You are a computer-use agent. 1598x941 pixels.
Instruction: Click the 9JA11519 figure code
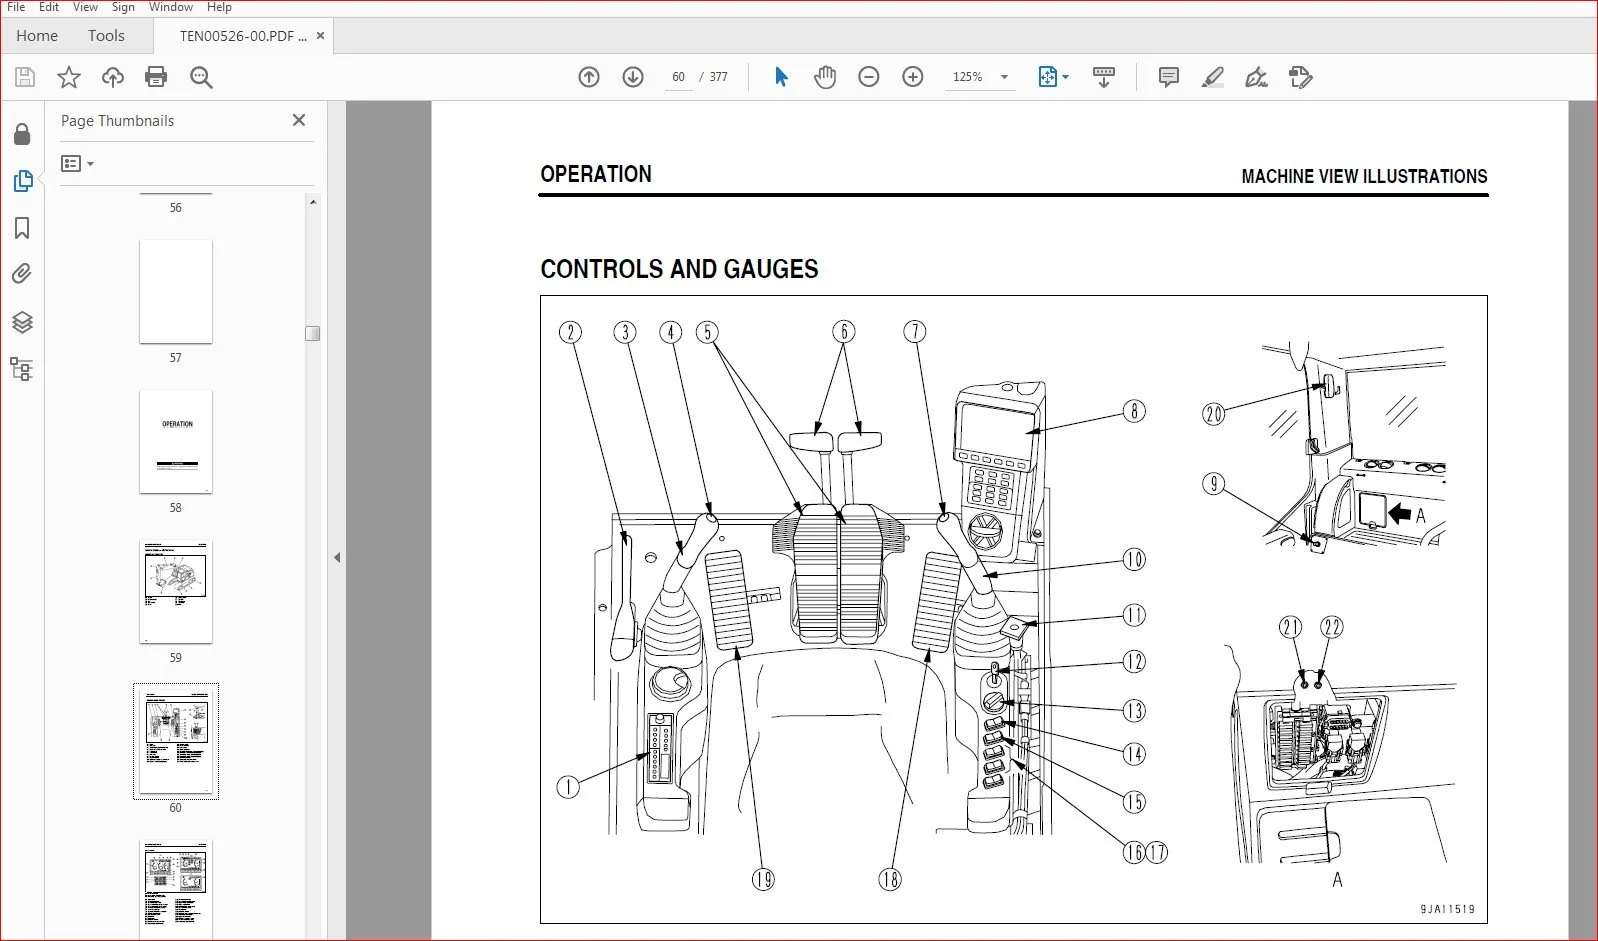[x=1447, y=909]
